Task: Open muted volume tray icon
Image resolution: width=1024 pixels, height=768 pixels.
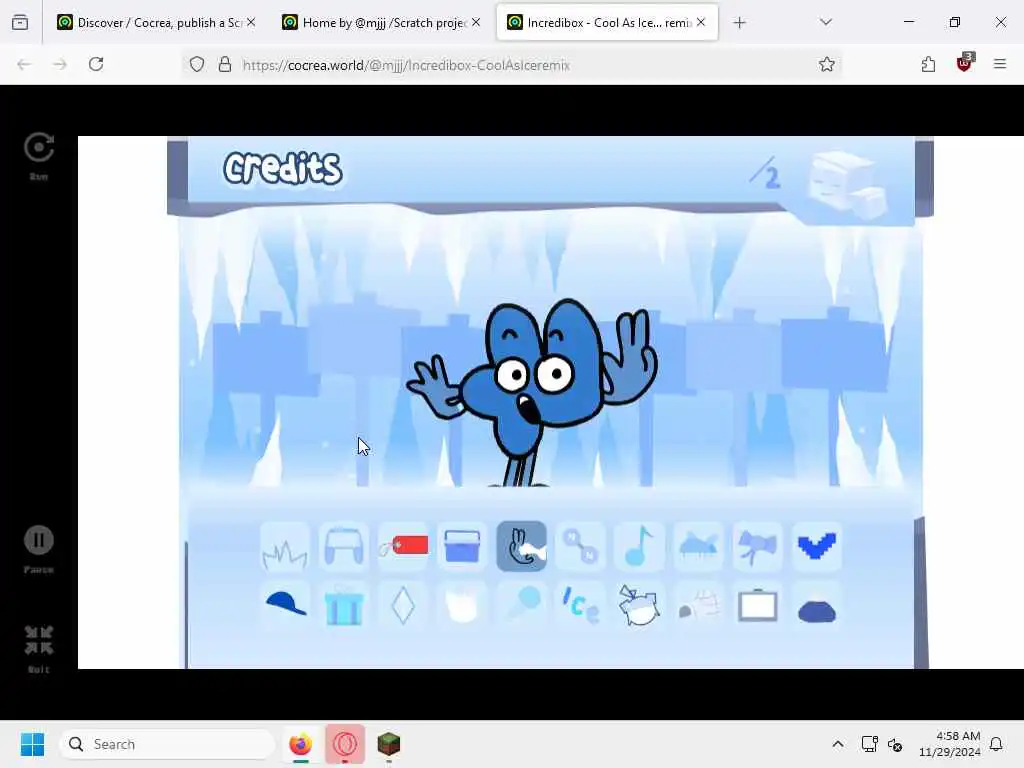Action: 895,744
